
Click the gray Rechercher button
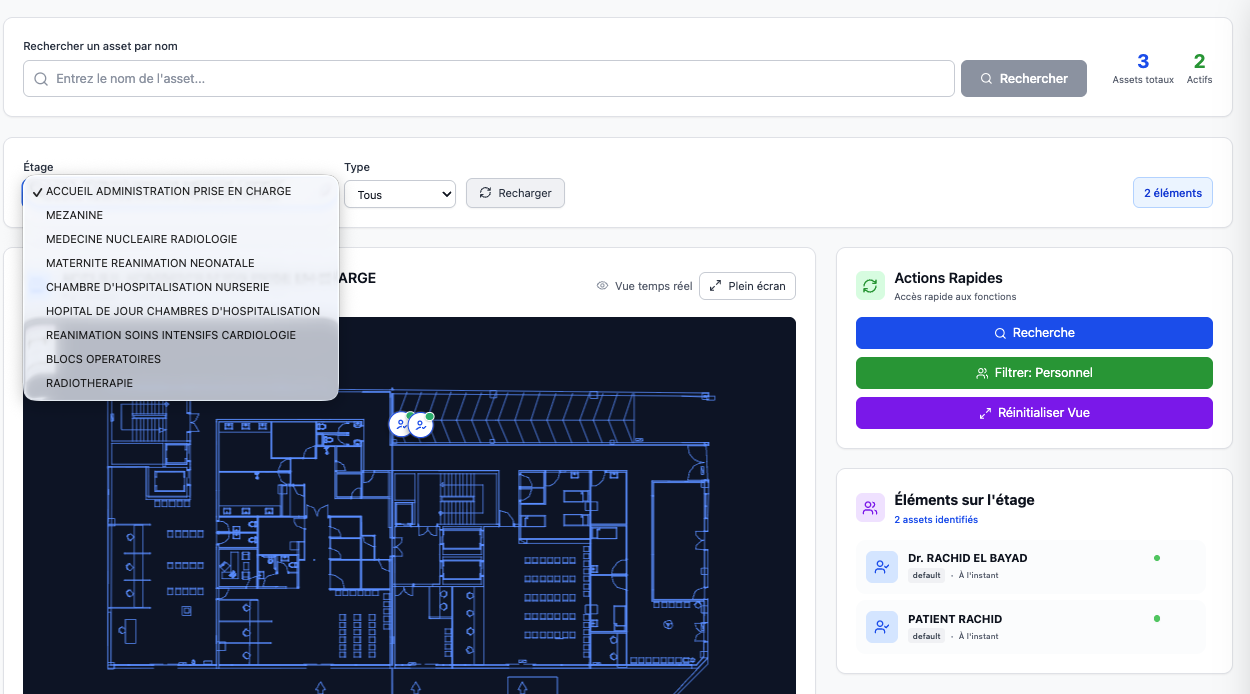coord(1023,79)
